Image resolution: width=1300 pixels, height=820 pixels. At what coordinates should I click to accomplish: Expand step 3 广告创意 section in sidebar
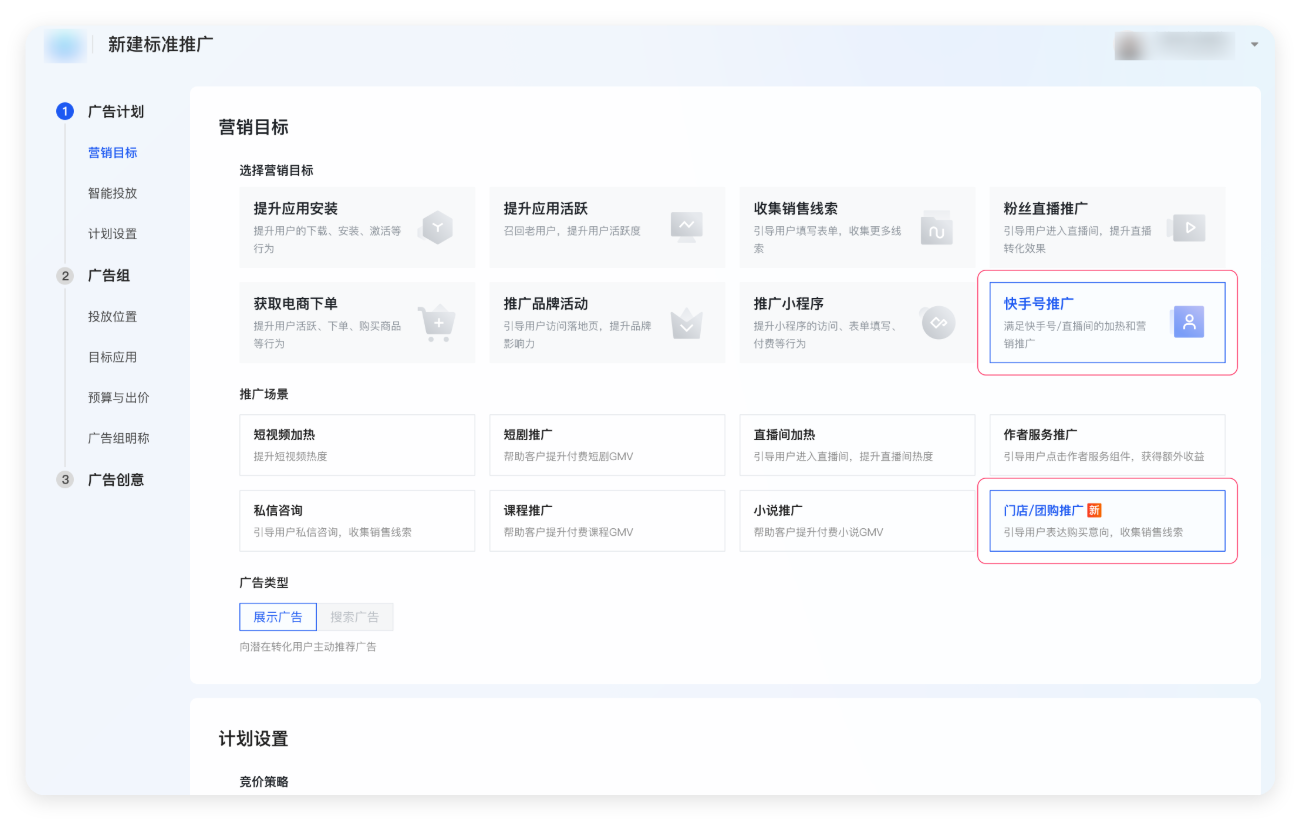(115, 480)
